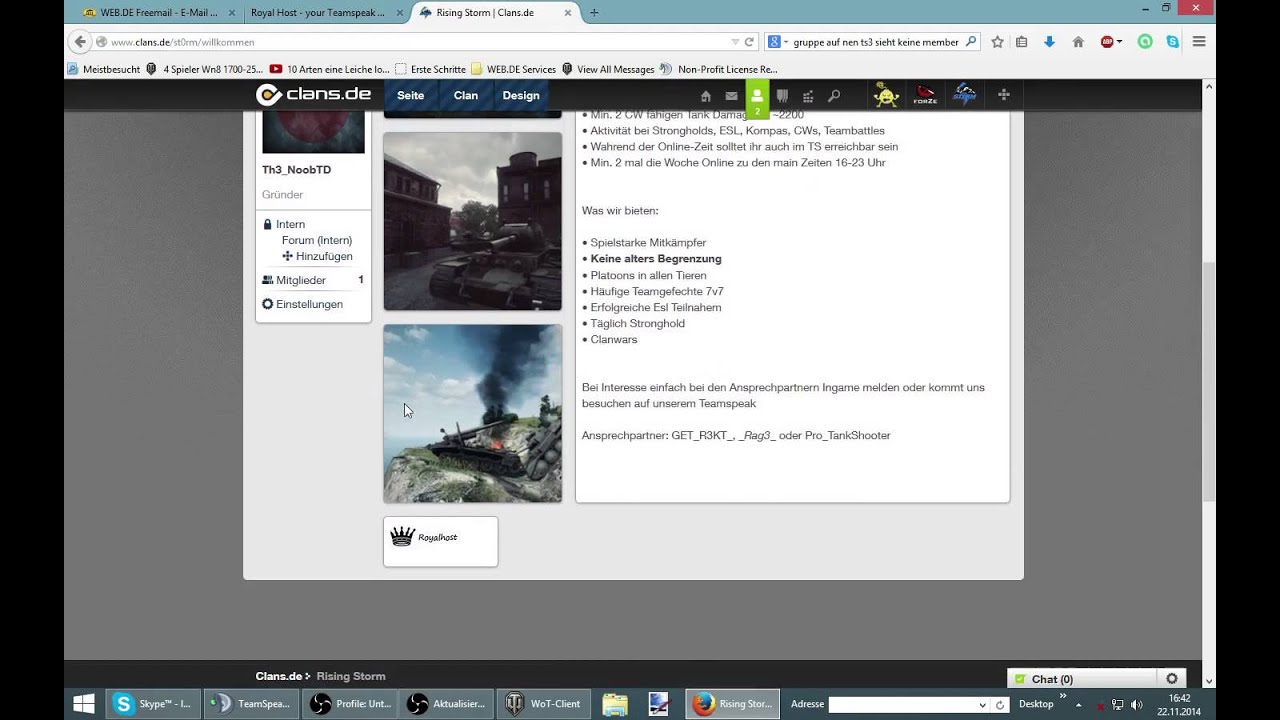Viewport: 1280px width, 720px height.
Task: Click the clans.de magnifier search icon
Action: click(x=834, y=96)
